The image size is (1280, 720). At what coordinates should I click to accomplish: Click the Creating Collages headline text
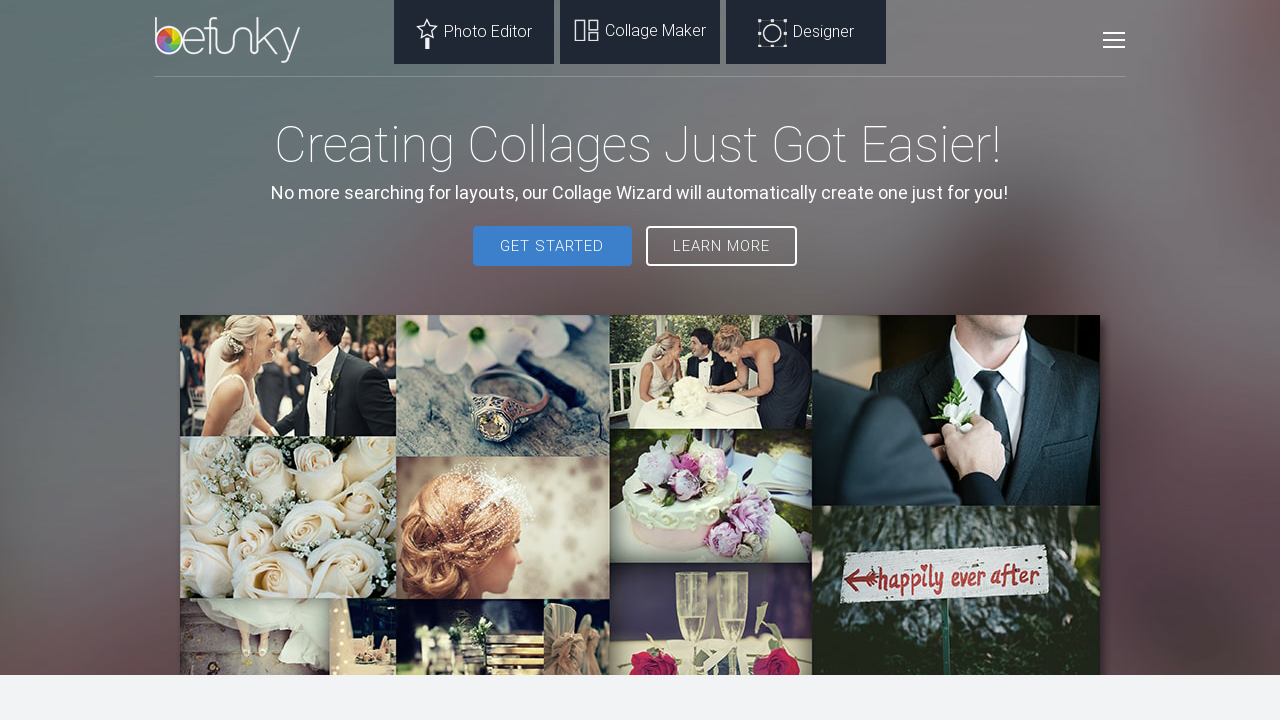pyautogui.click(x=638, y=145)
